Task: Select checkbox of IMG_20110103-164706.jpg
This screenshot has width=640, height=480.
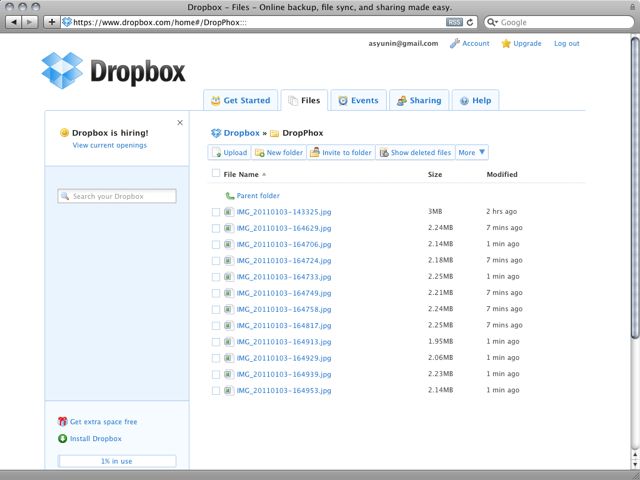Action: [216, 244]
